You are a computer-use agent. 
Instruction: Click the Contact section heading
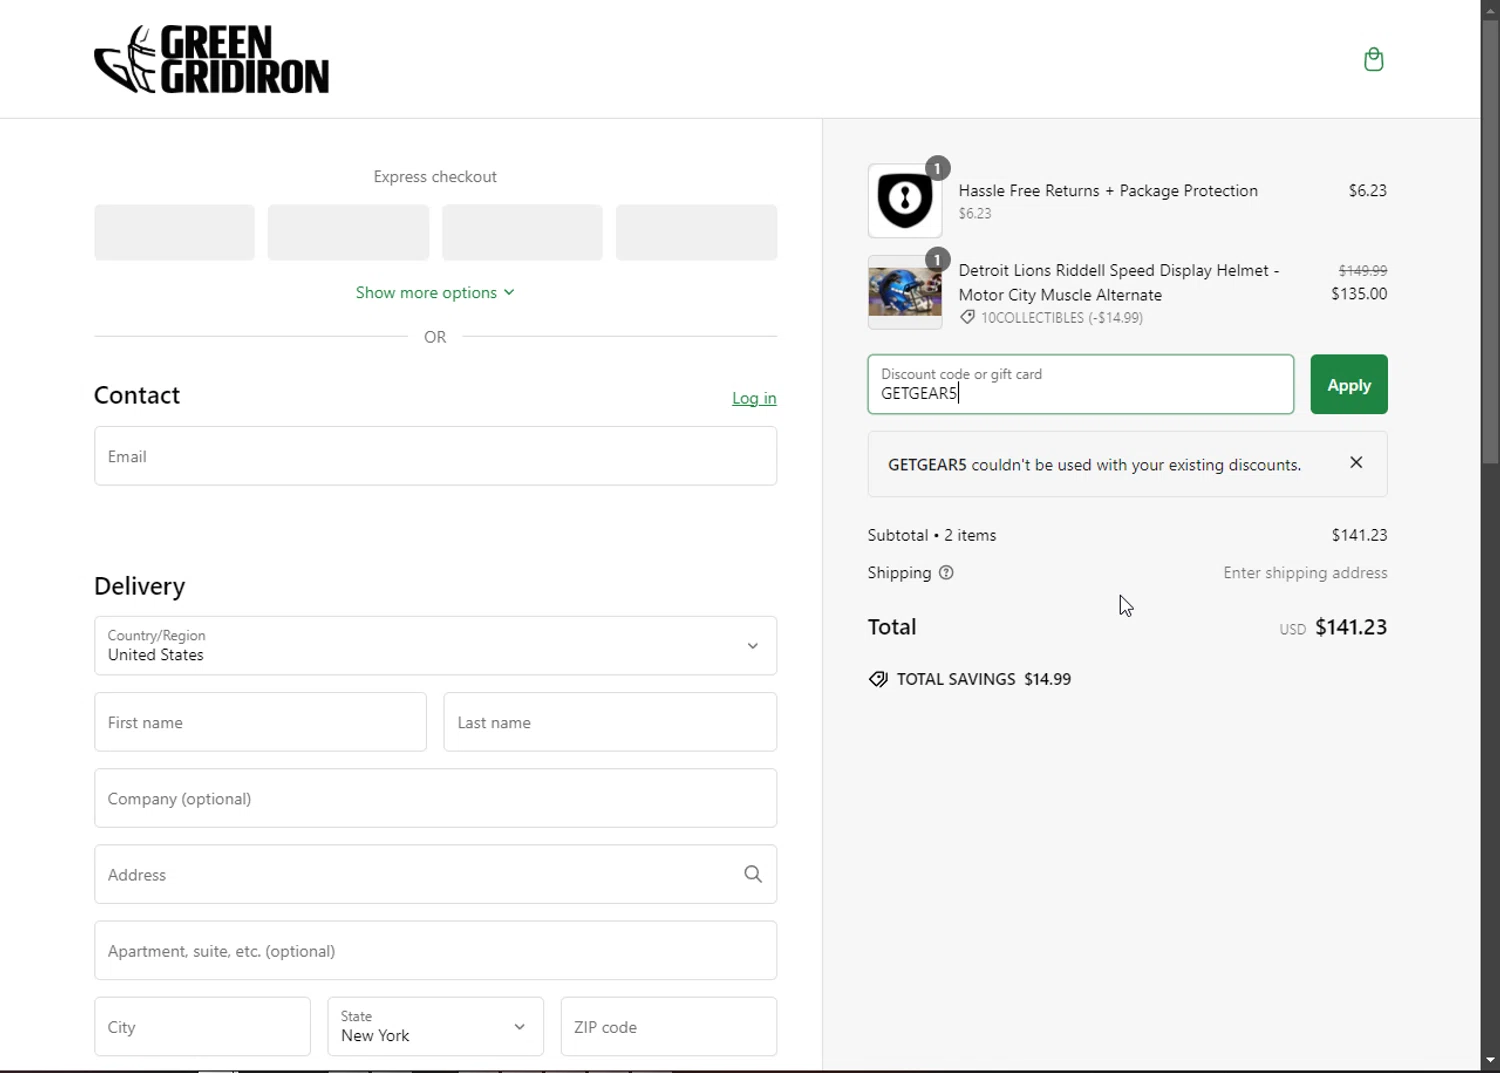[137, 395]
